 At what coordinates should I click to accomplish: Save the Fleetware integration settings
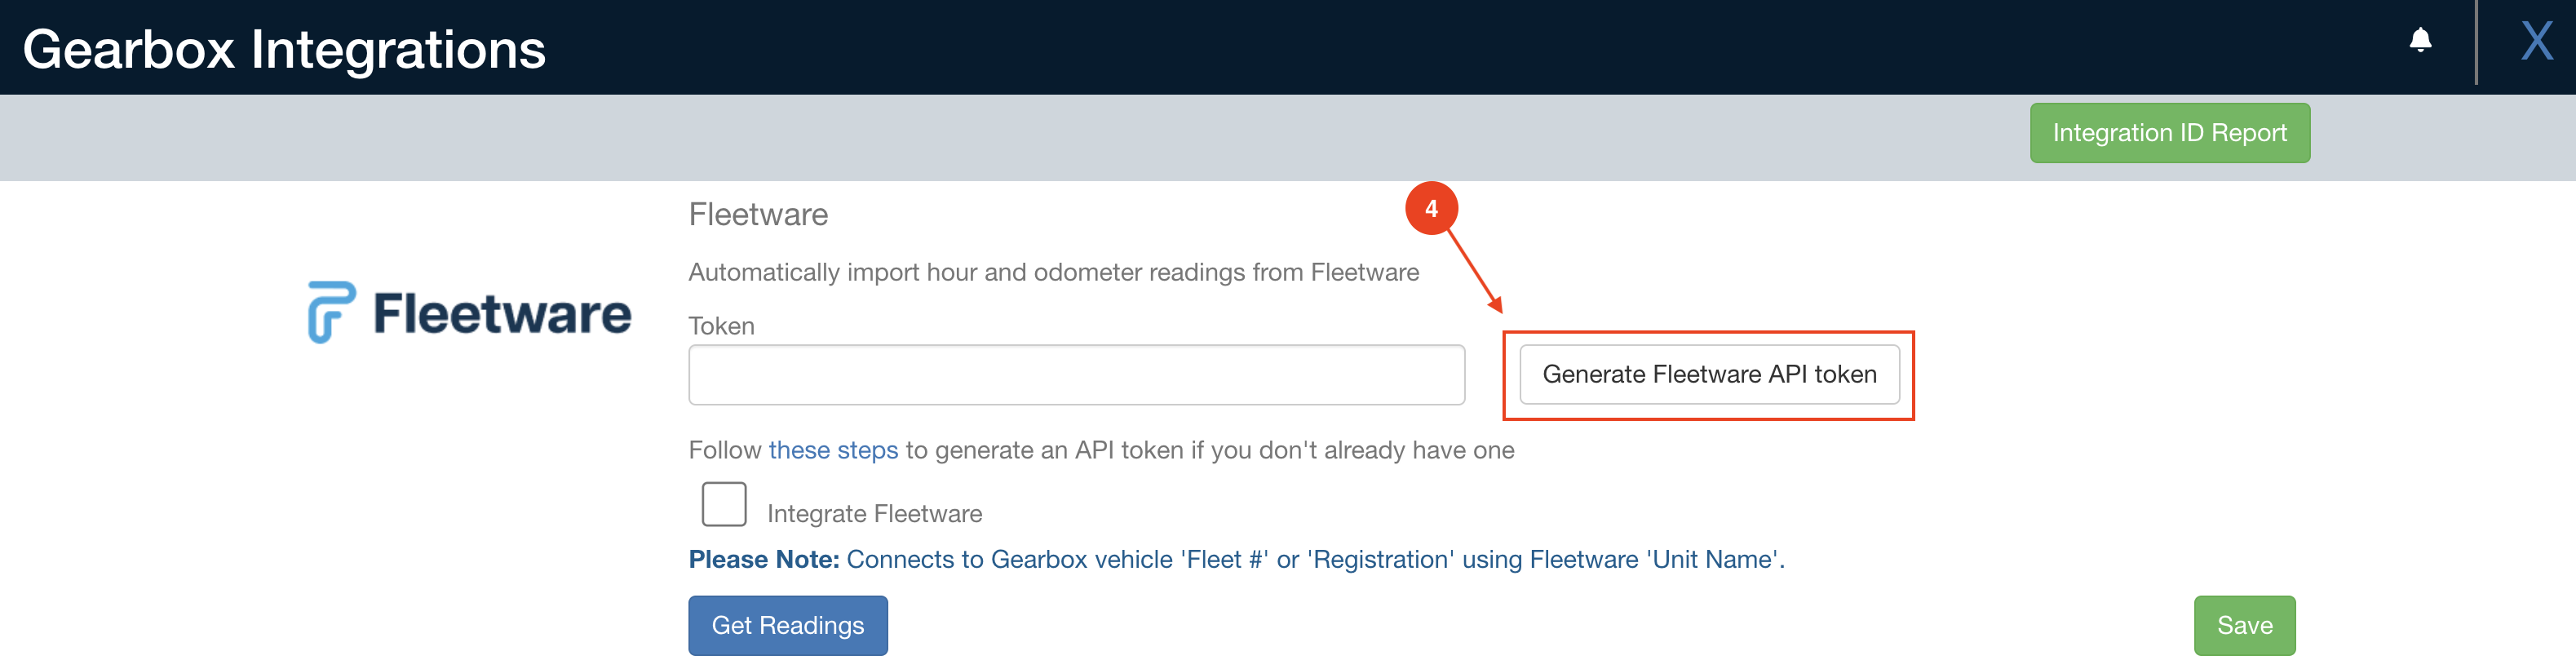(x=2246, y=625)
